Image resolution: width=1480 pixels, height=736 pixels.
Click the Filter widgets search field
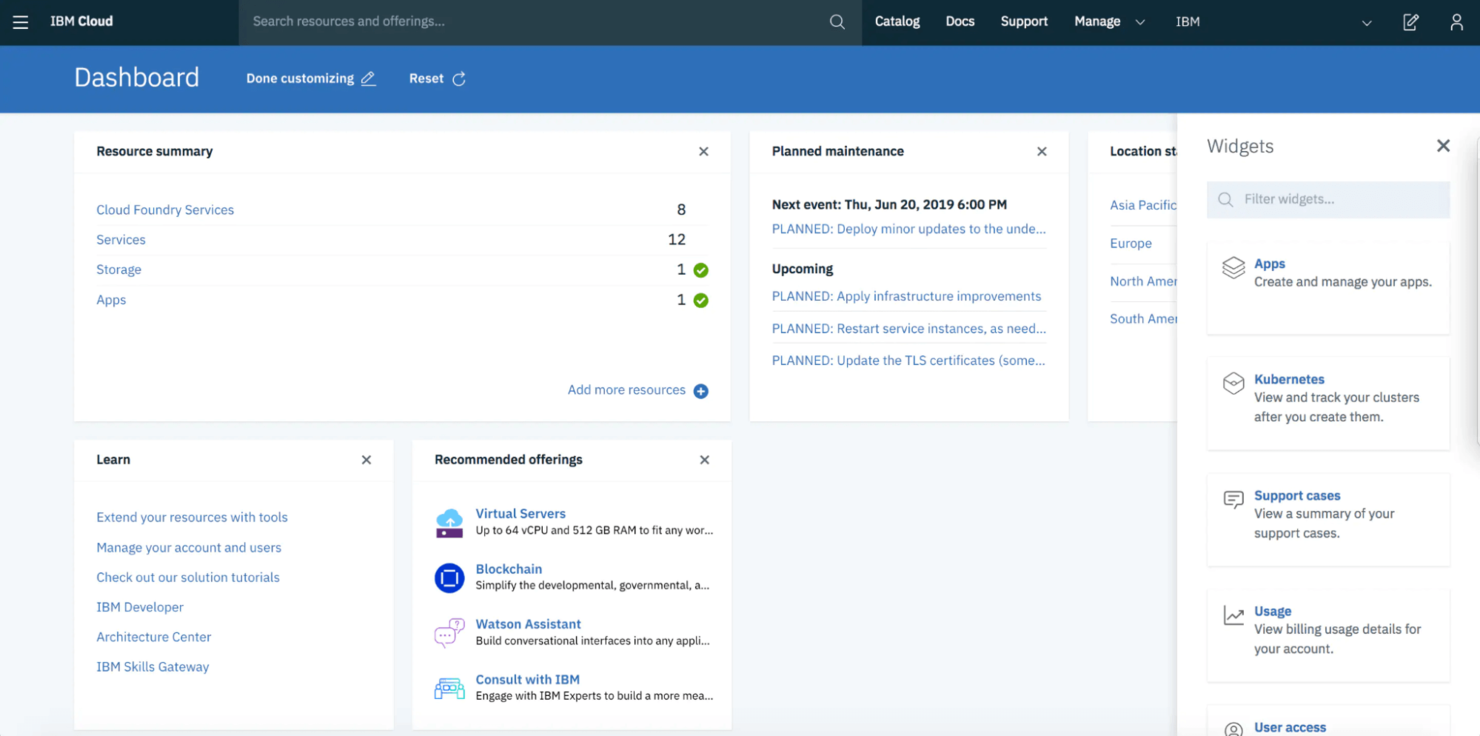point(1327,199)
